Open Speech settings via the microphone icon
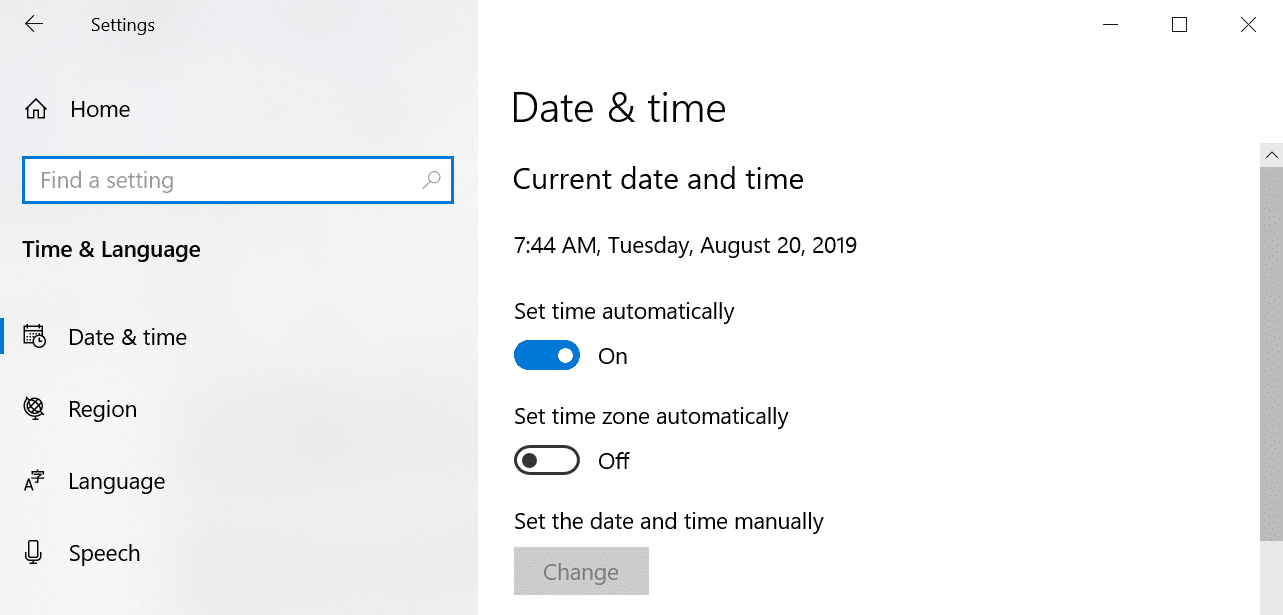 (34, 553)
